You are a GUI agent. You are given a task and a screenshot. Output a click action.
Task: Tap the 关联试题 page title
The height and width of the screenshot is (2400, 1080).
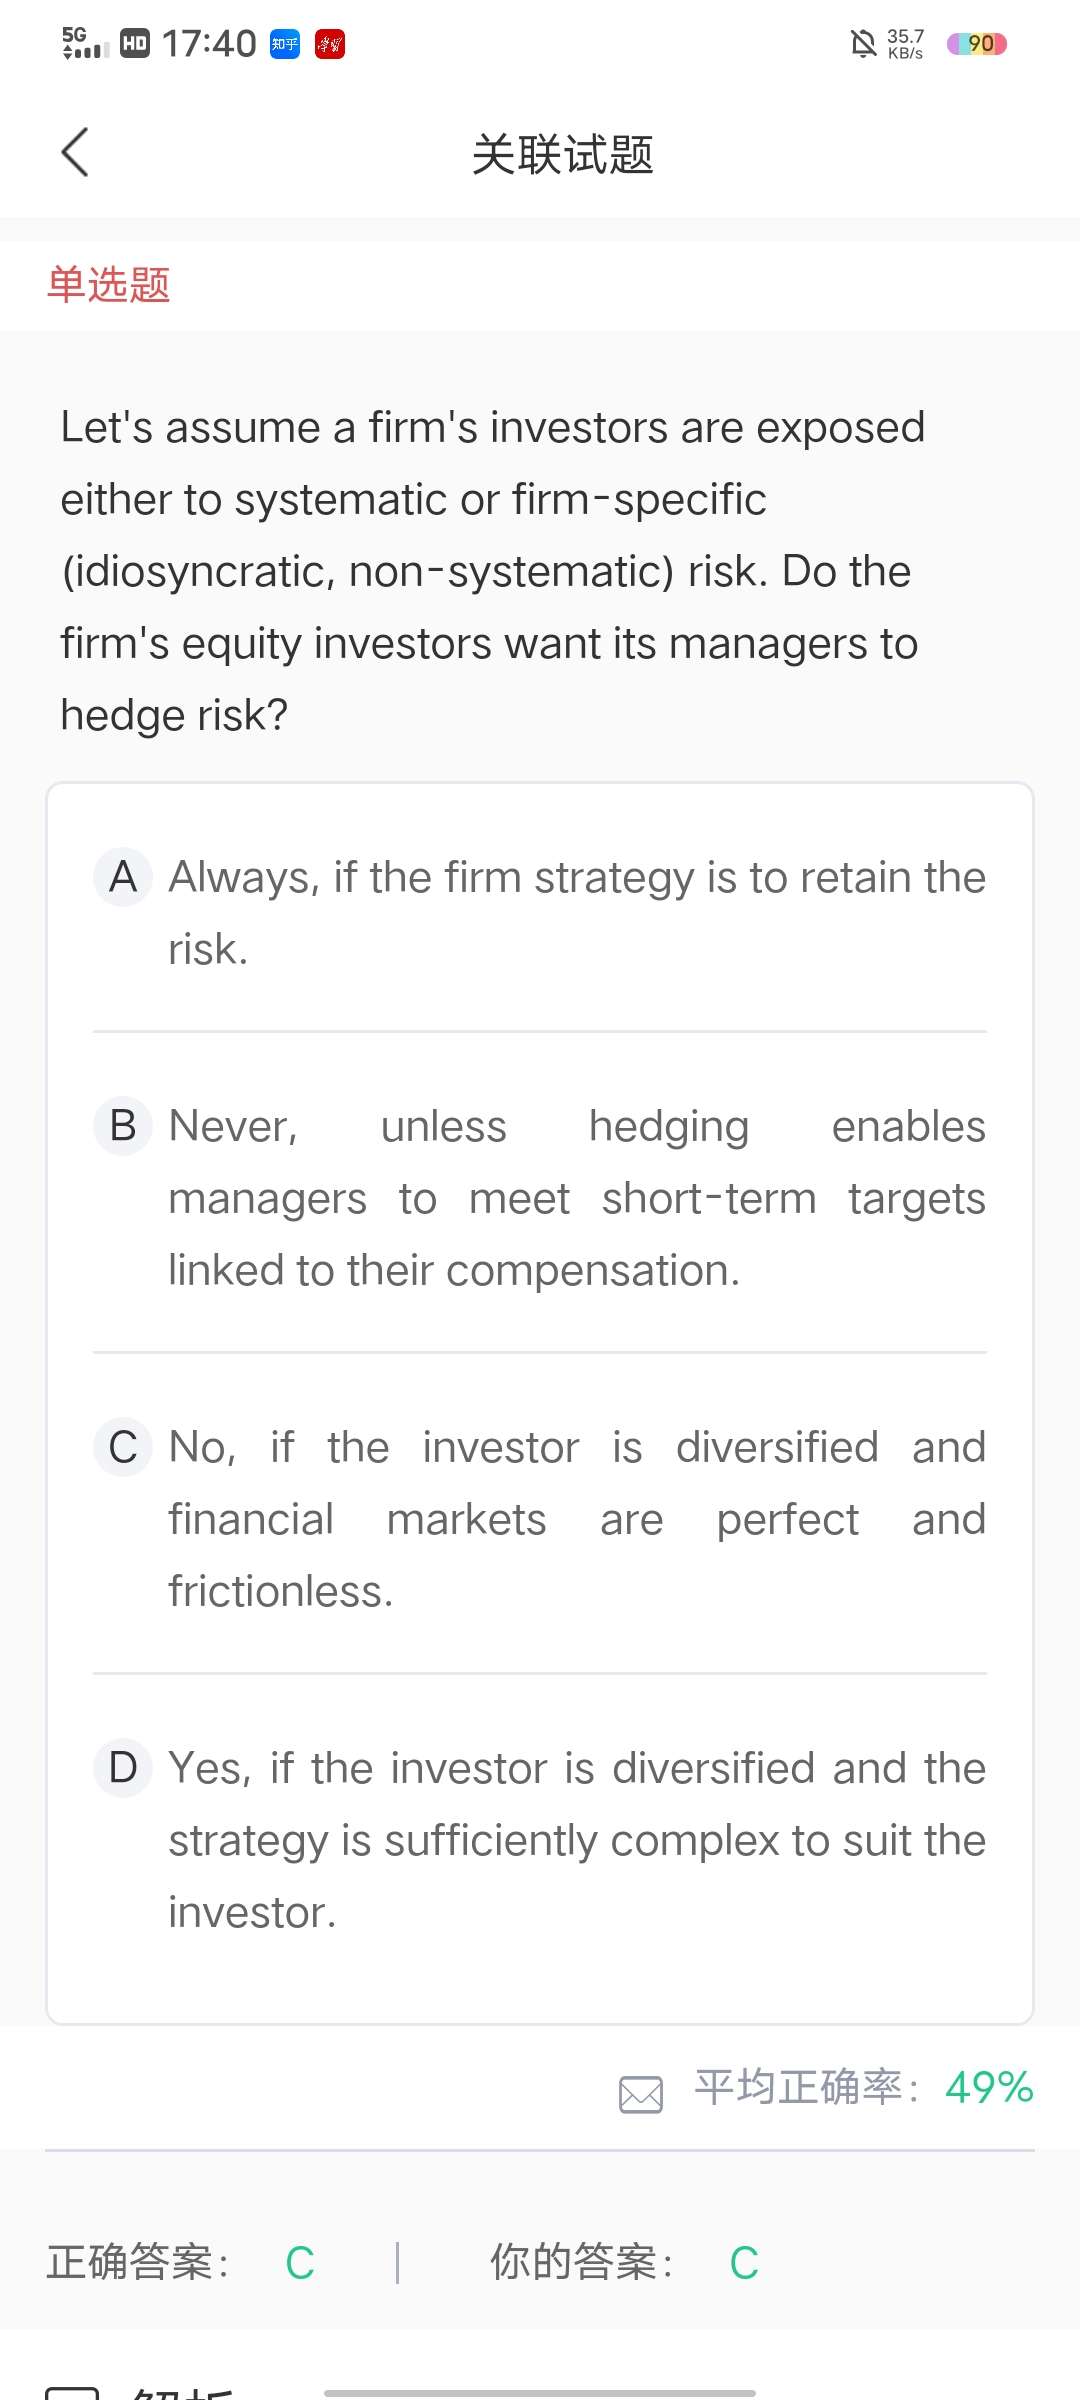click(x=562, y=155)
